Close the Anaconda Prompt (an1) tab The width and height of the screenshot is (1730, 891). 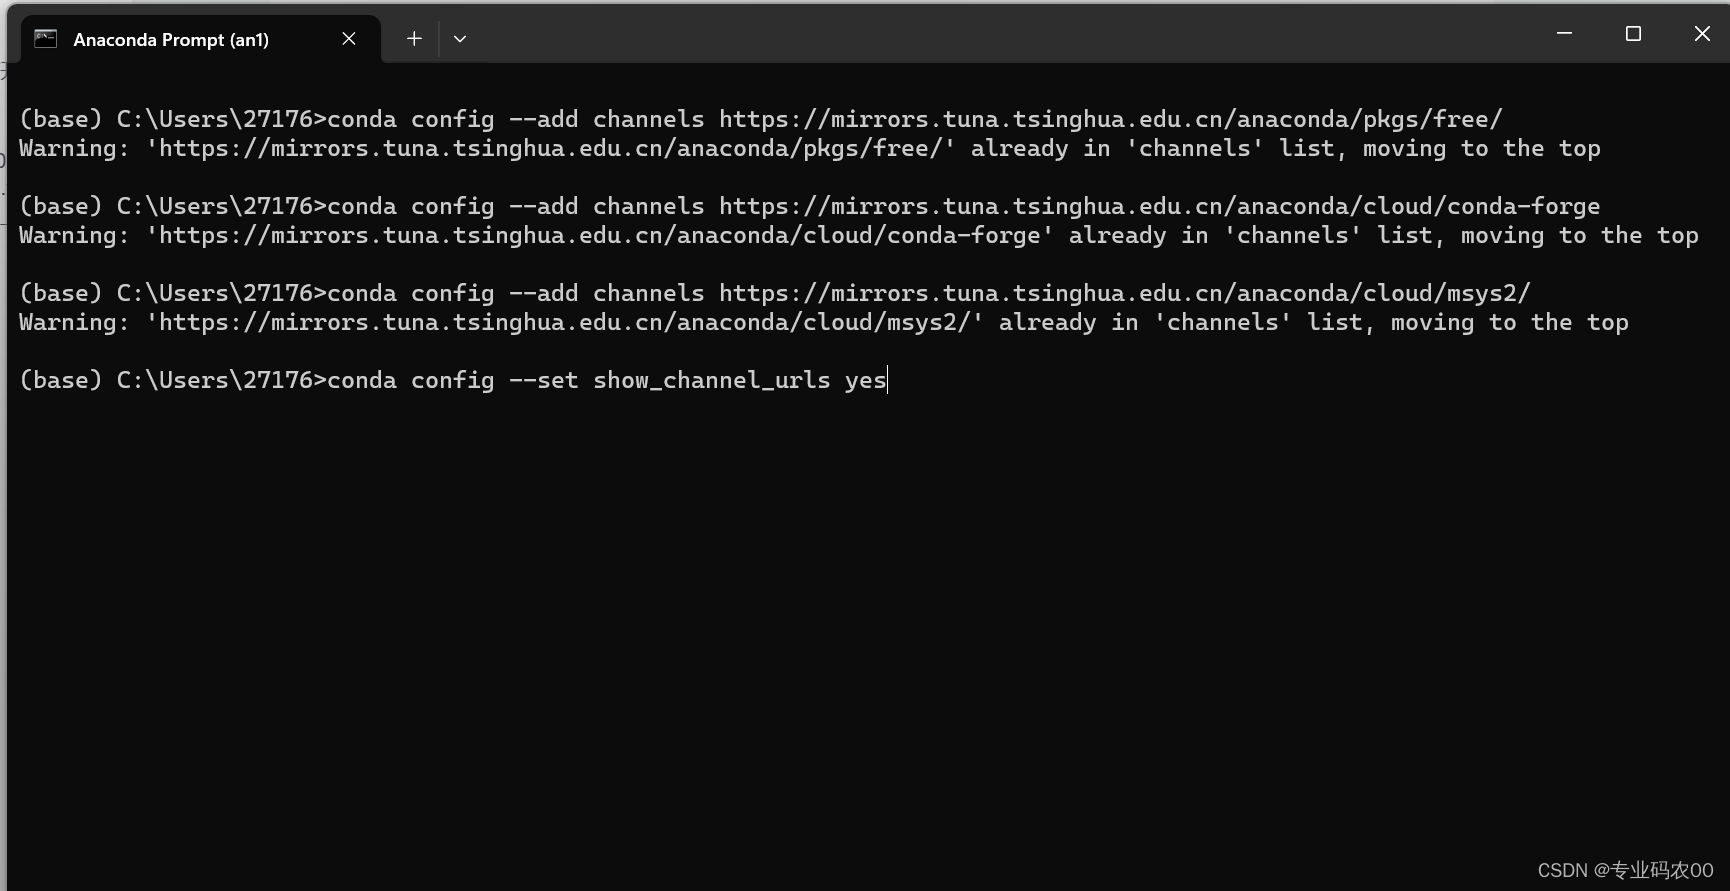(348, 38)
